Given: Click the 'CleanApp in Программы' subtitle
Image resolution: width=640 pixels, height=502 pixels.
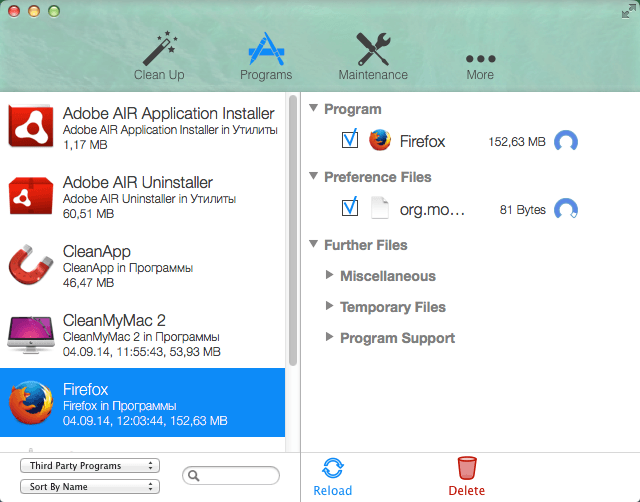Looking at the screenshot, I should coord(128,268).
